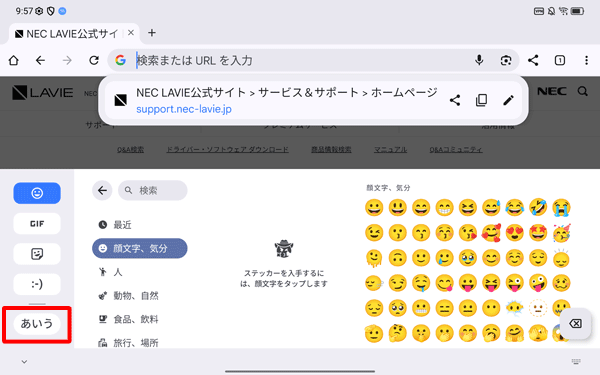The height and width of the screenshot is (375, 600).
Task: Insert the loudly crying face emoji
Action: click(x=561, y=207)
